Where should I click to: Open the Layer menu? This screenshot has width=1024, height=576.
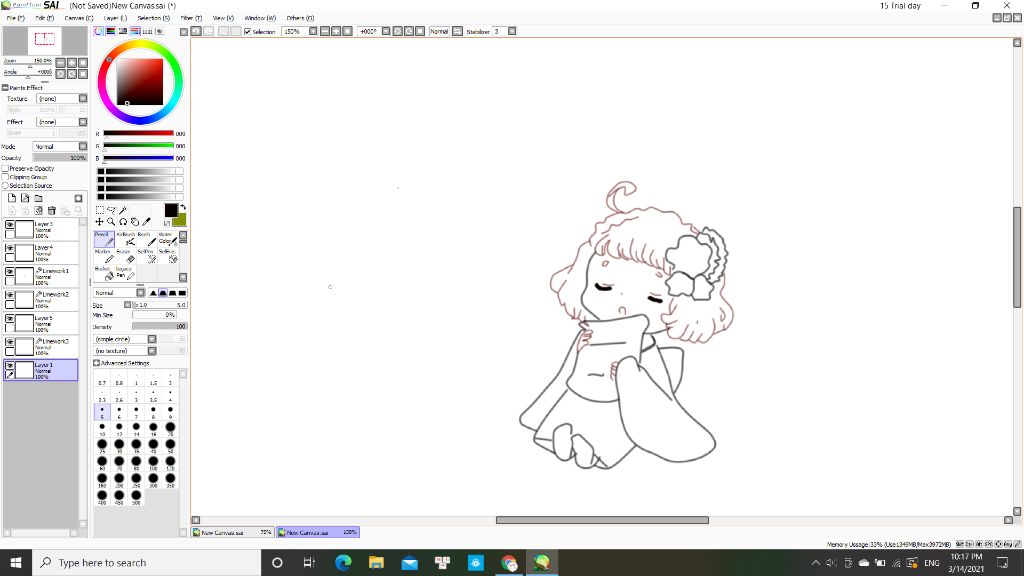[115, 18]
